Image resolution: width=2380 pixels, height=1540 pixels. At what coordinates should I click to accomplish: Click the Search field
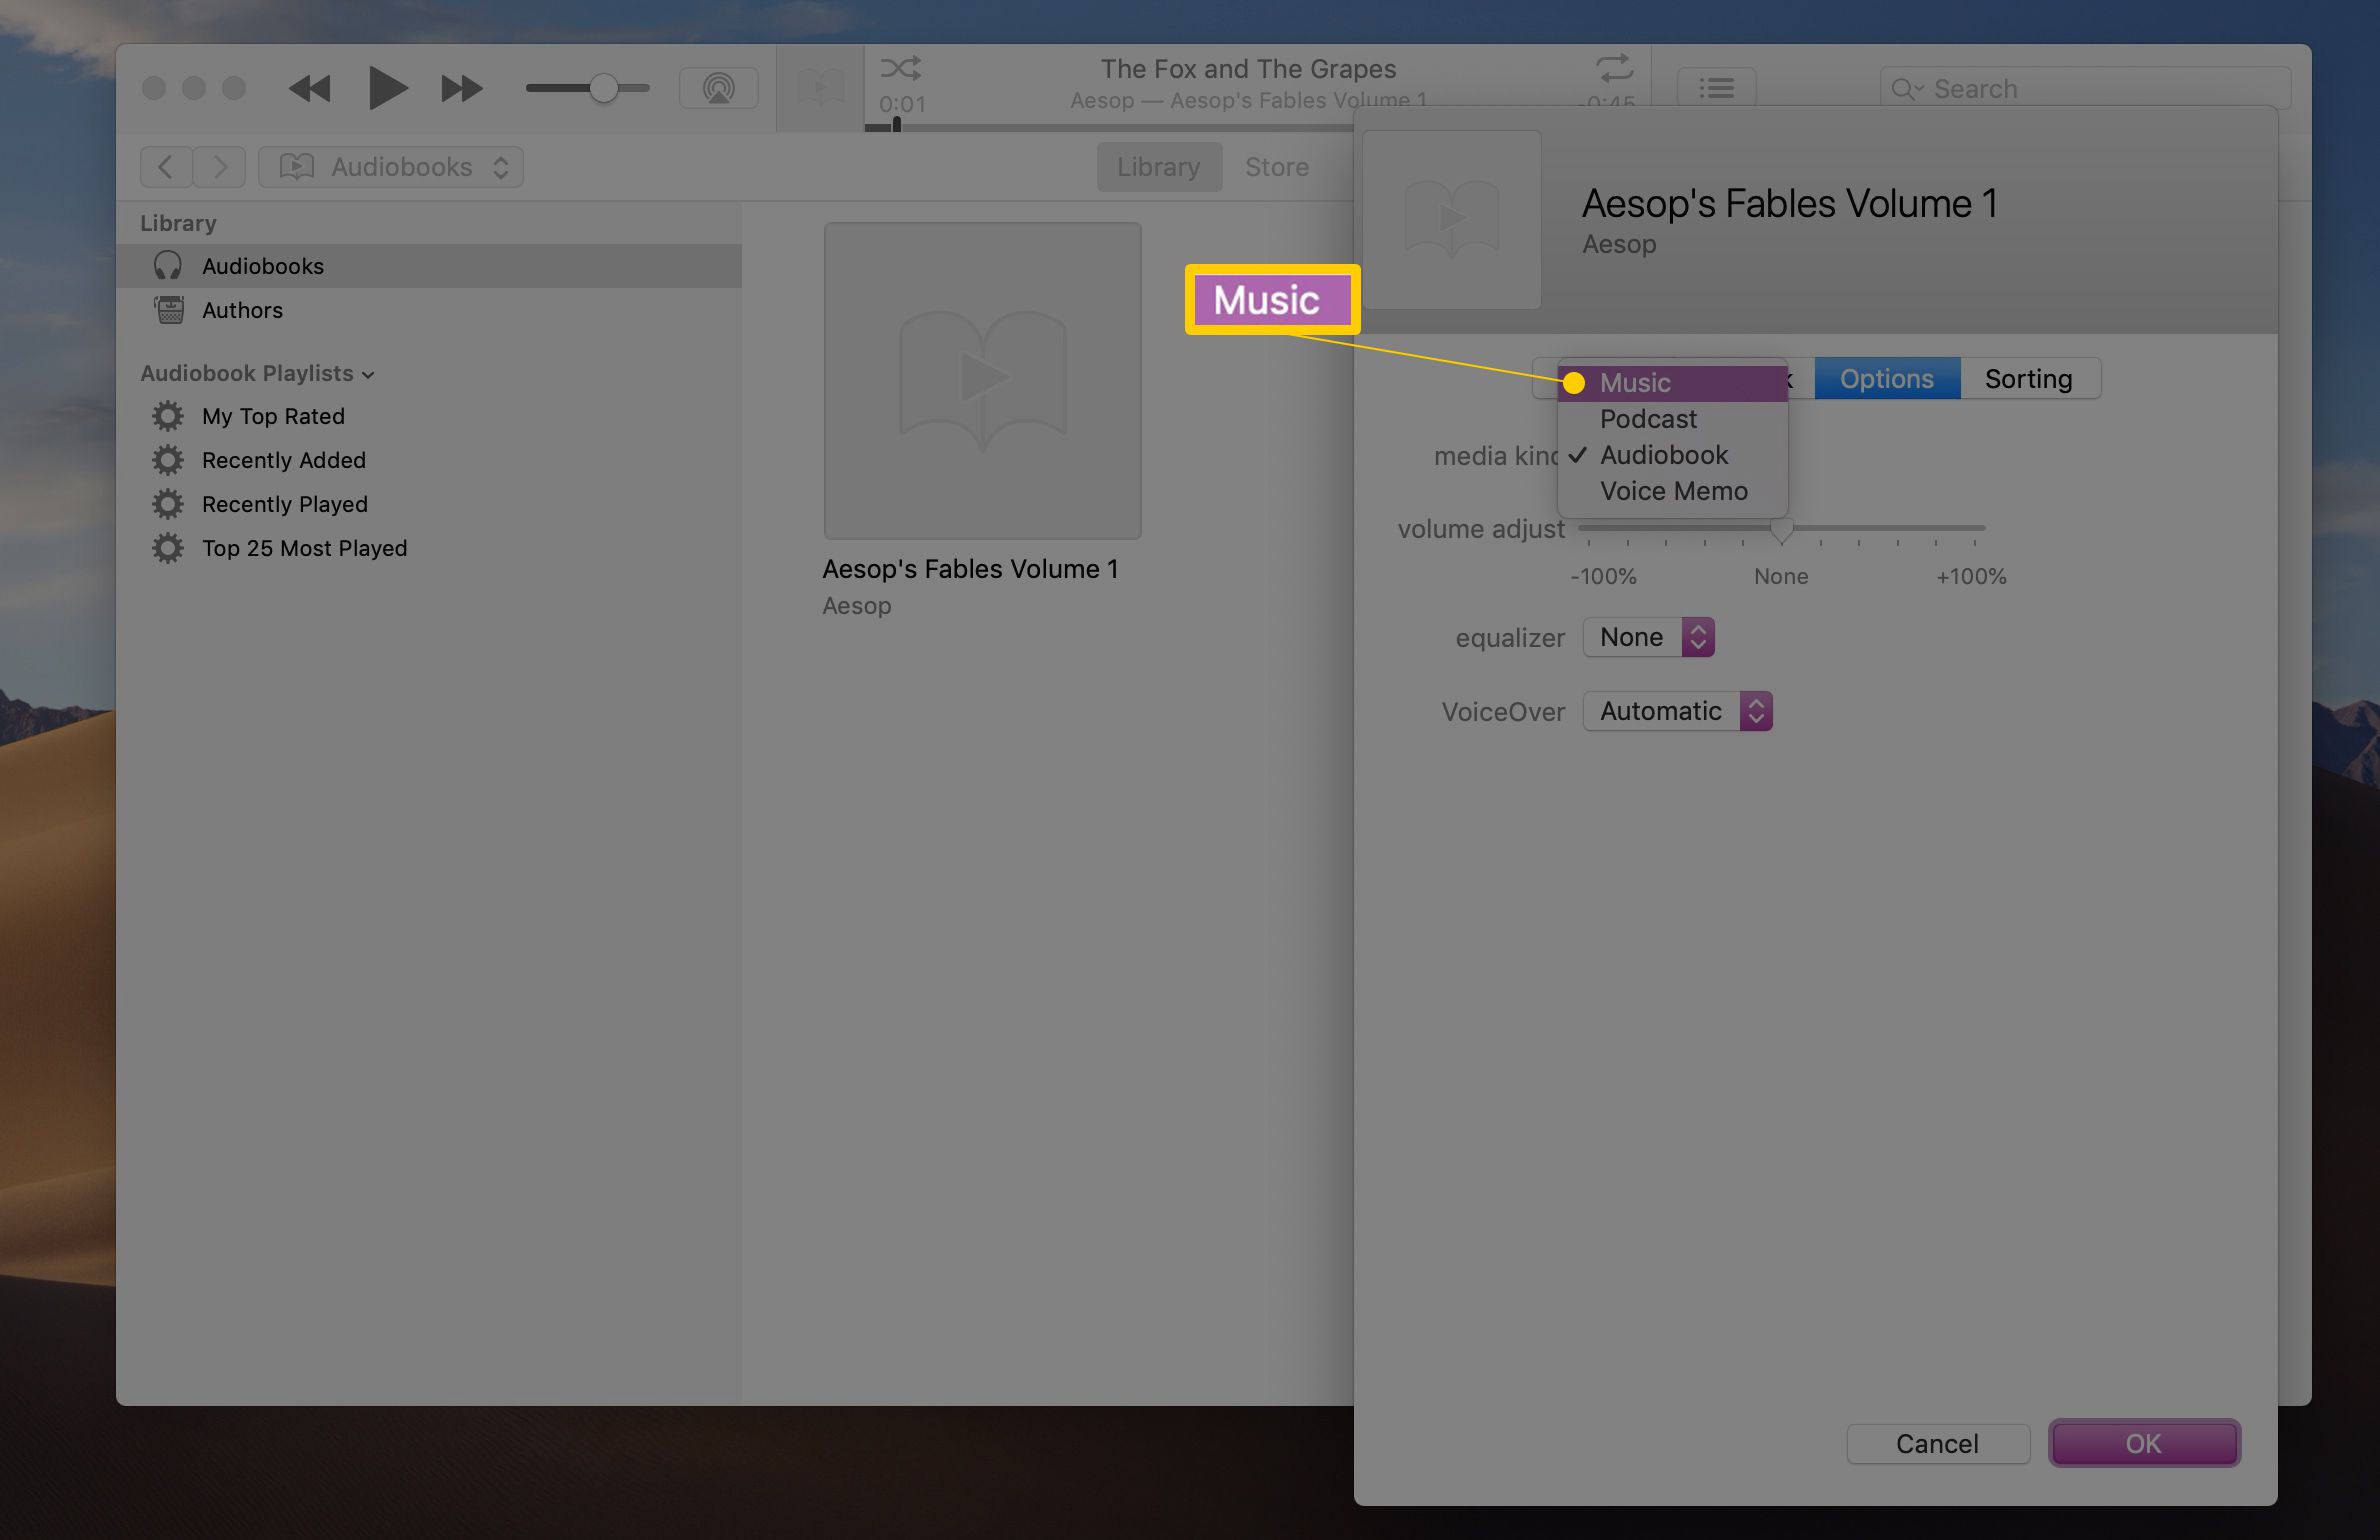pos(2085,88)
